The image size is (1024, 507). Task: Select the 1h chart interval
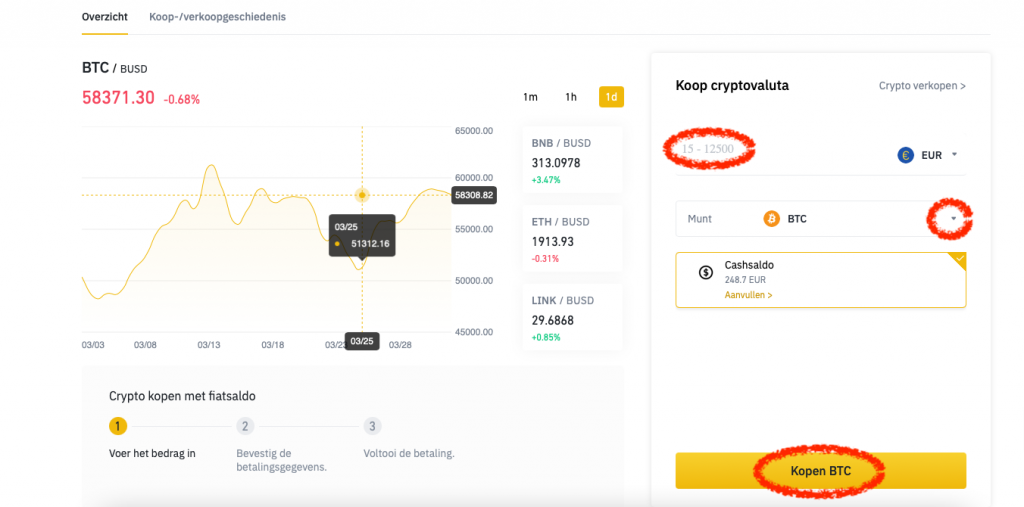(x=571, y=97)
